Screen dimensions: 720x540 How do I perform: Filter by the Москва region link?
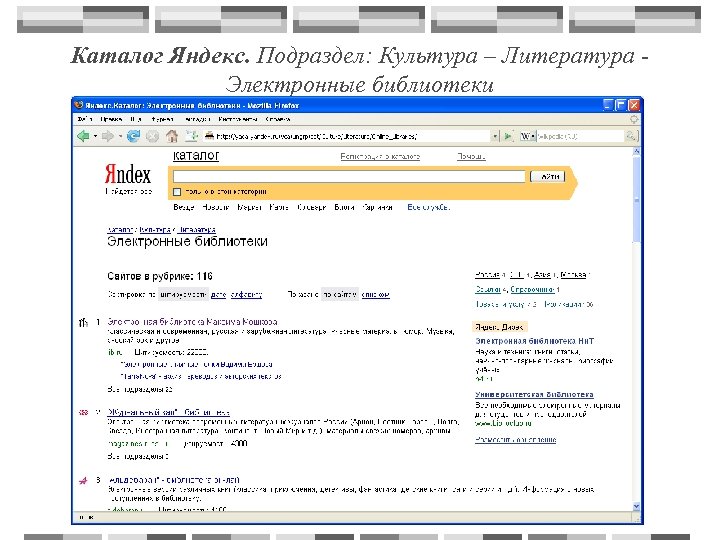[574, 275]
